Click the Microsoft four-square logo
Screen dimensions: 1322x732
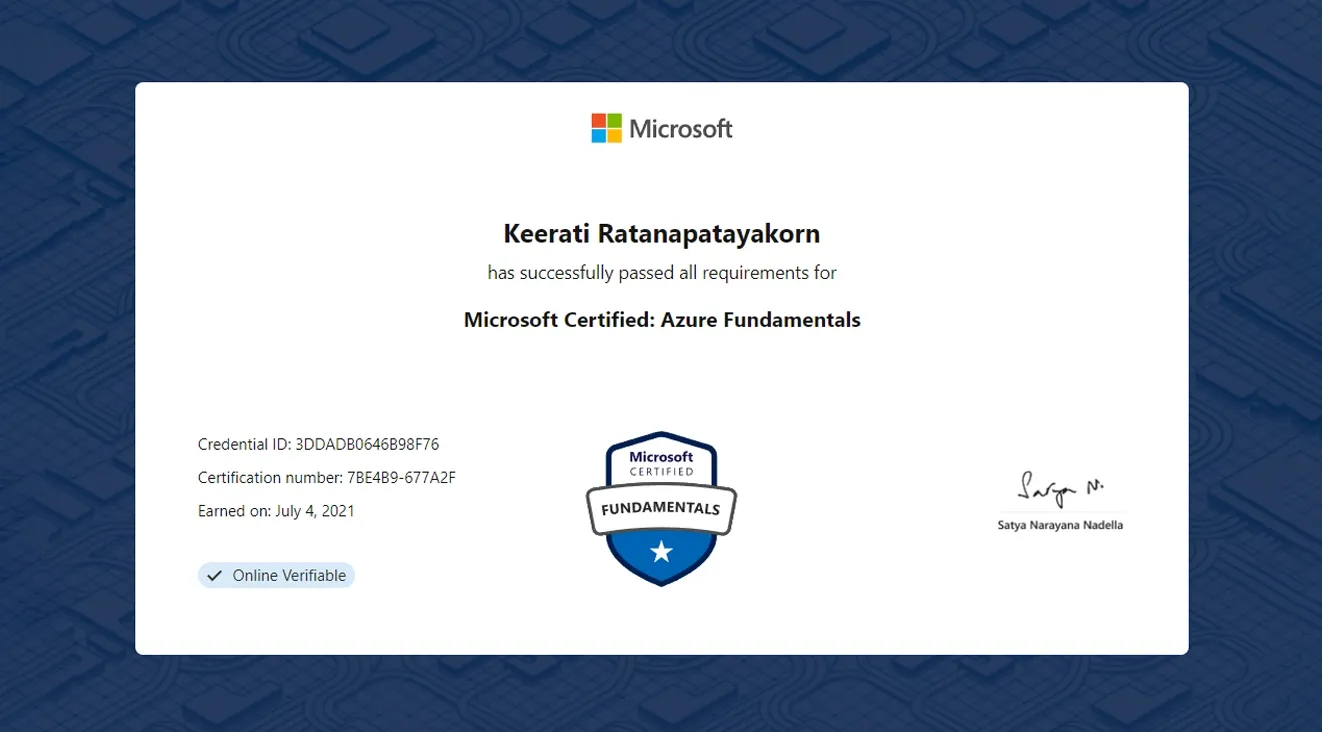click(606, 128)
